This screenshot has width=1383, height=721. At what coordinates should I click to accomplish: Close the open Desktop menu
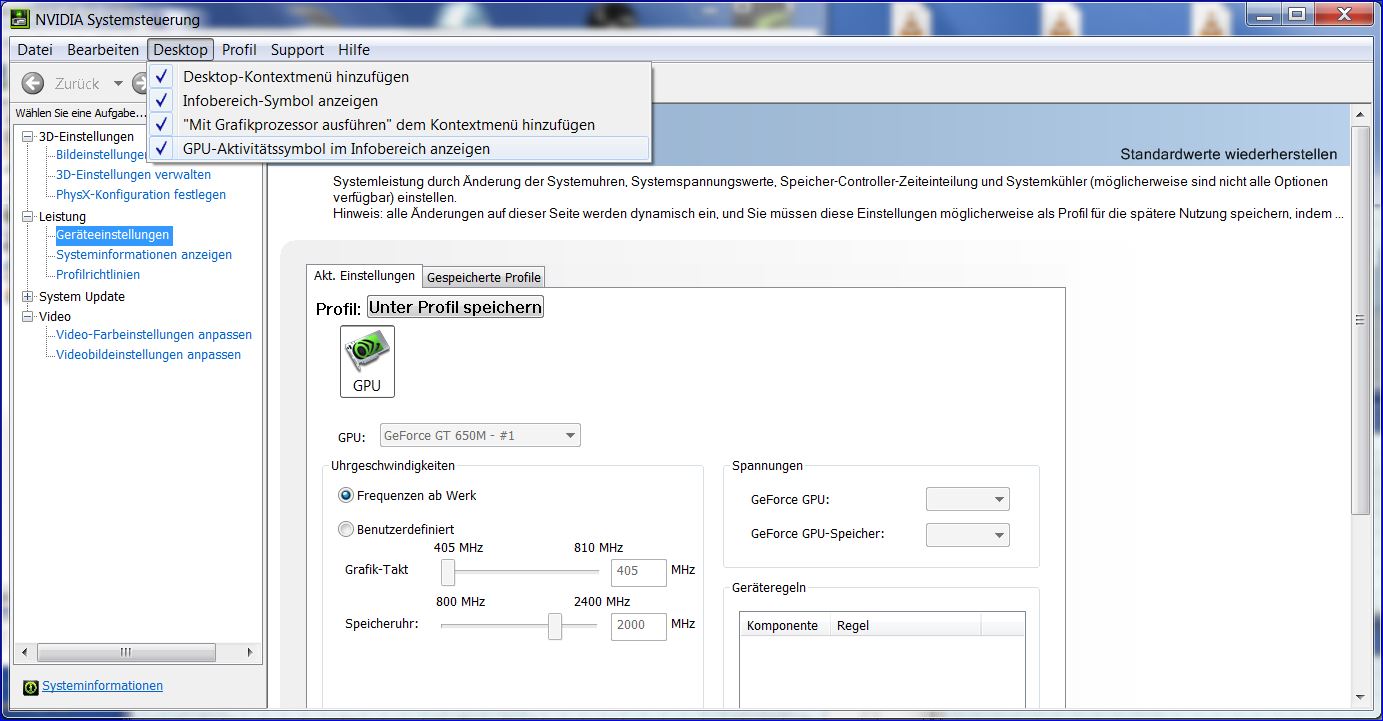click(180, 49)
